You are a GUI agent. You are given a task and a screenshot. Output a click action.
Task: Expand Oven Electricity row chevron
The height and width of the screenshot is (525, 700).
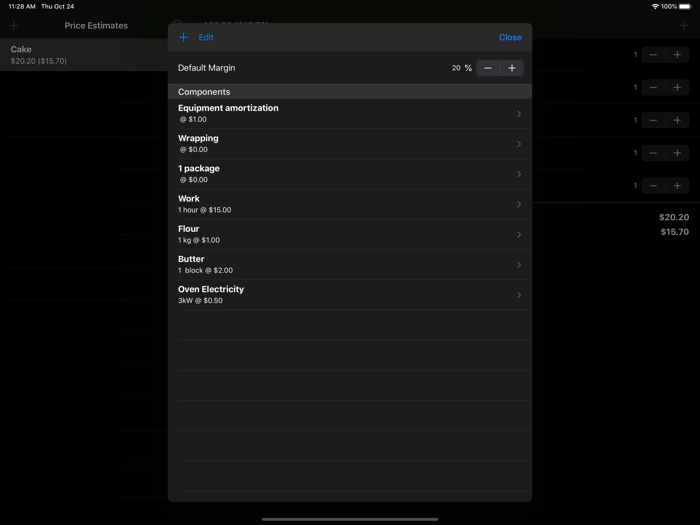coord(519,295)
